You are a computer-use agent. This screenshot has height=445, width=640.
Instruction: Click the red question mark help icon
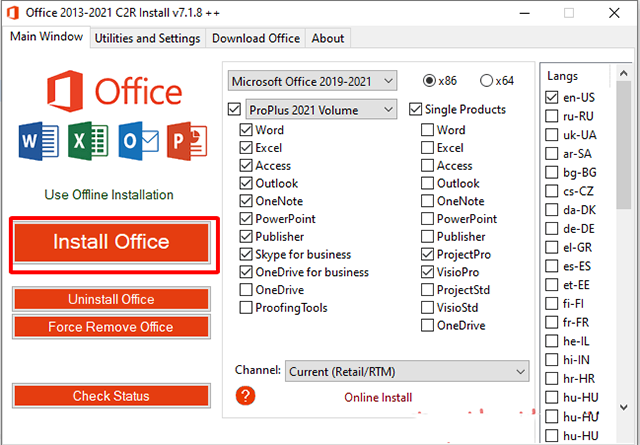245,396
